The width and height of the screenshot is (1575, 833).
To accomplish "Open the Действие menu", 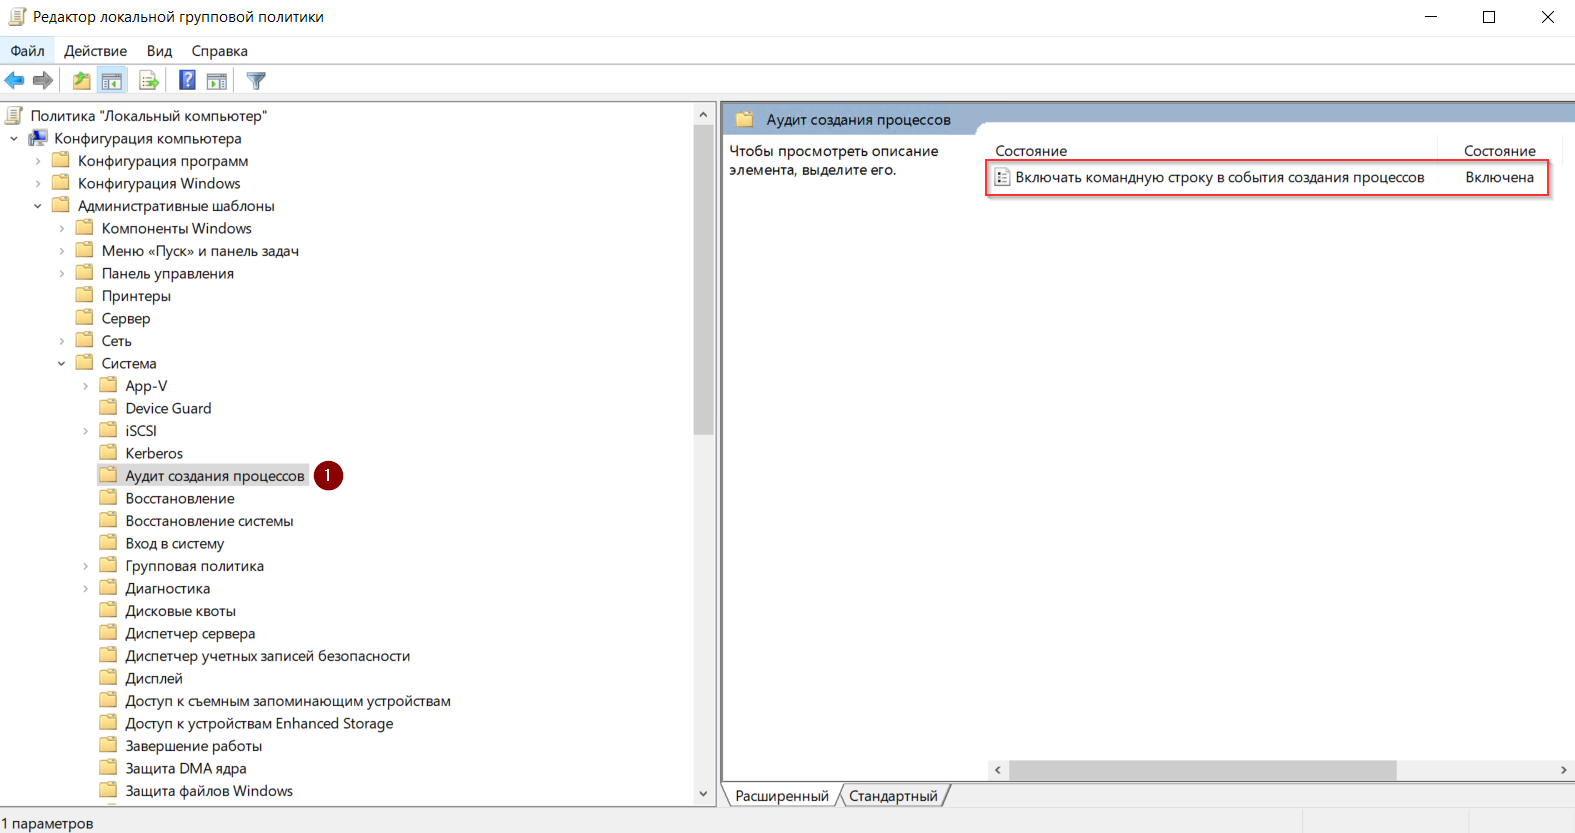I will [95, 51].
